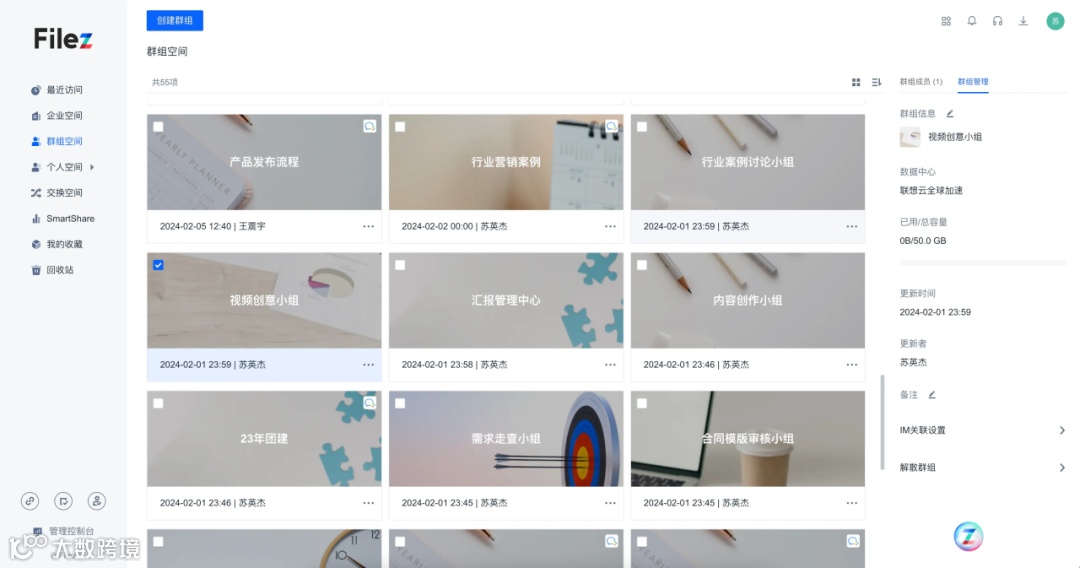This screenshot has height=568, width=1080.
Task: Select the 汇报管理中心 checkbox
Action: [400, 265]
